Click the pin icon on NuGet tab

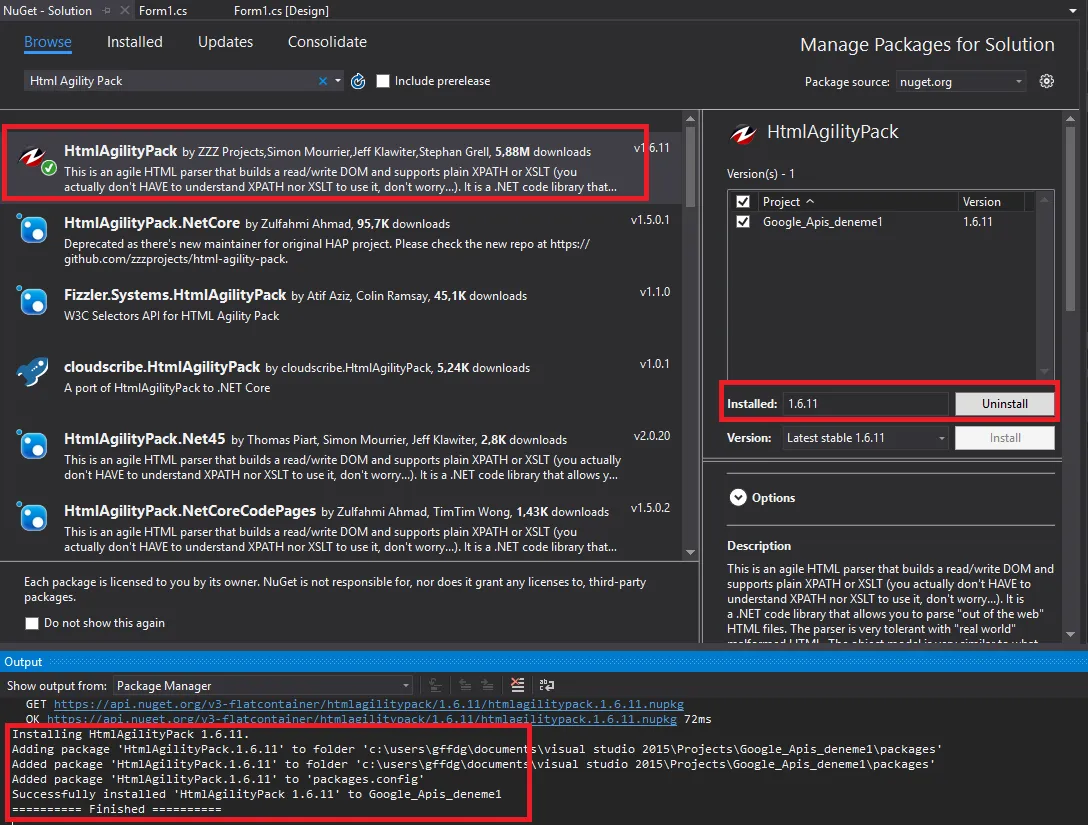[107, 10]
